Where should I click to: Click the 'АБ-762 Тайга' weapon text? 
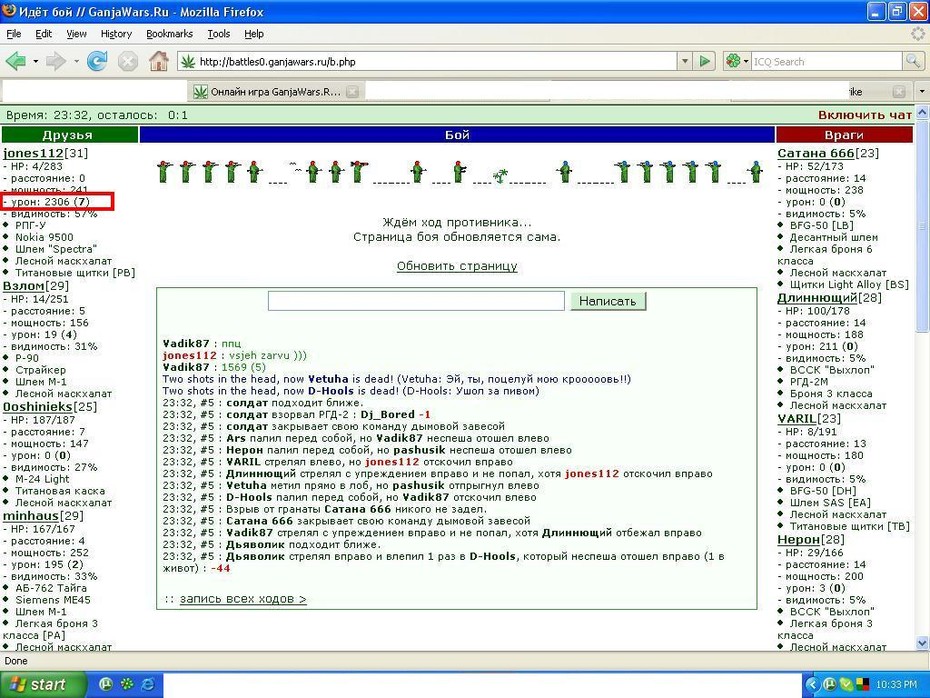pos(51,588)
